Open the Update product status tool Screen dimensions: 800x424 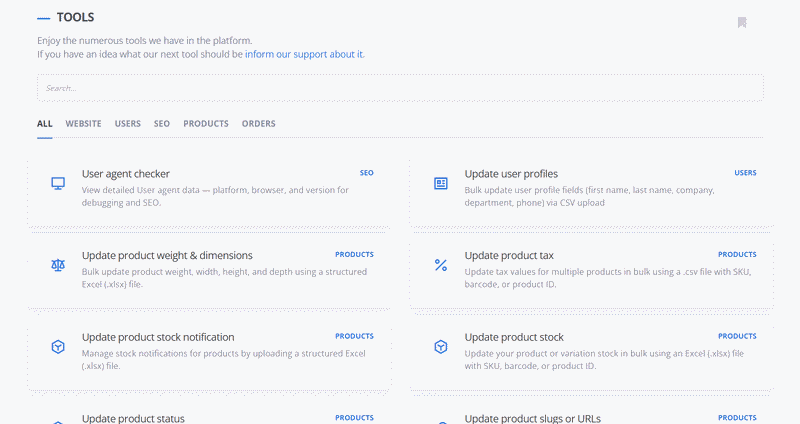[133, 418]
